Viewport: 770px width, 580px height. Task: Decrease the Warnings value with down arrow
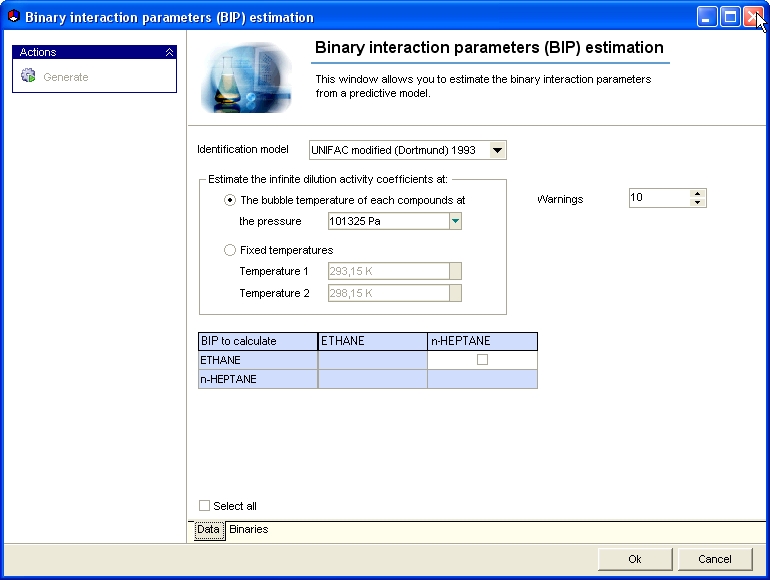click(x=697, y=202)
